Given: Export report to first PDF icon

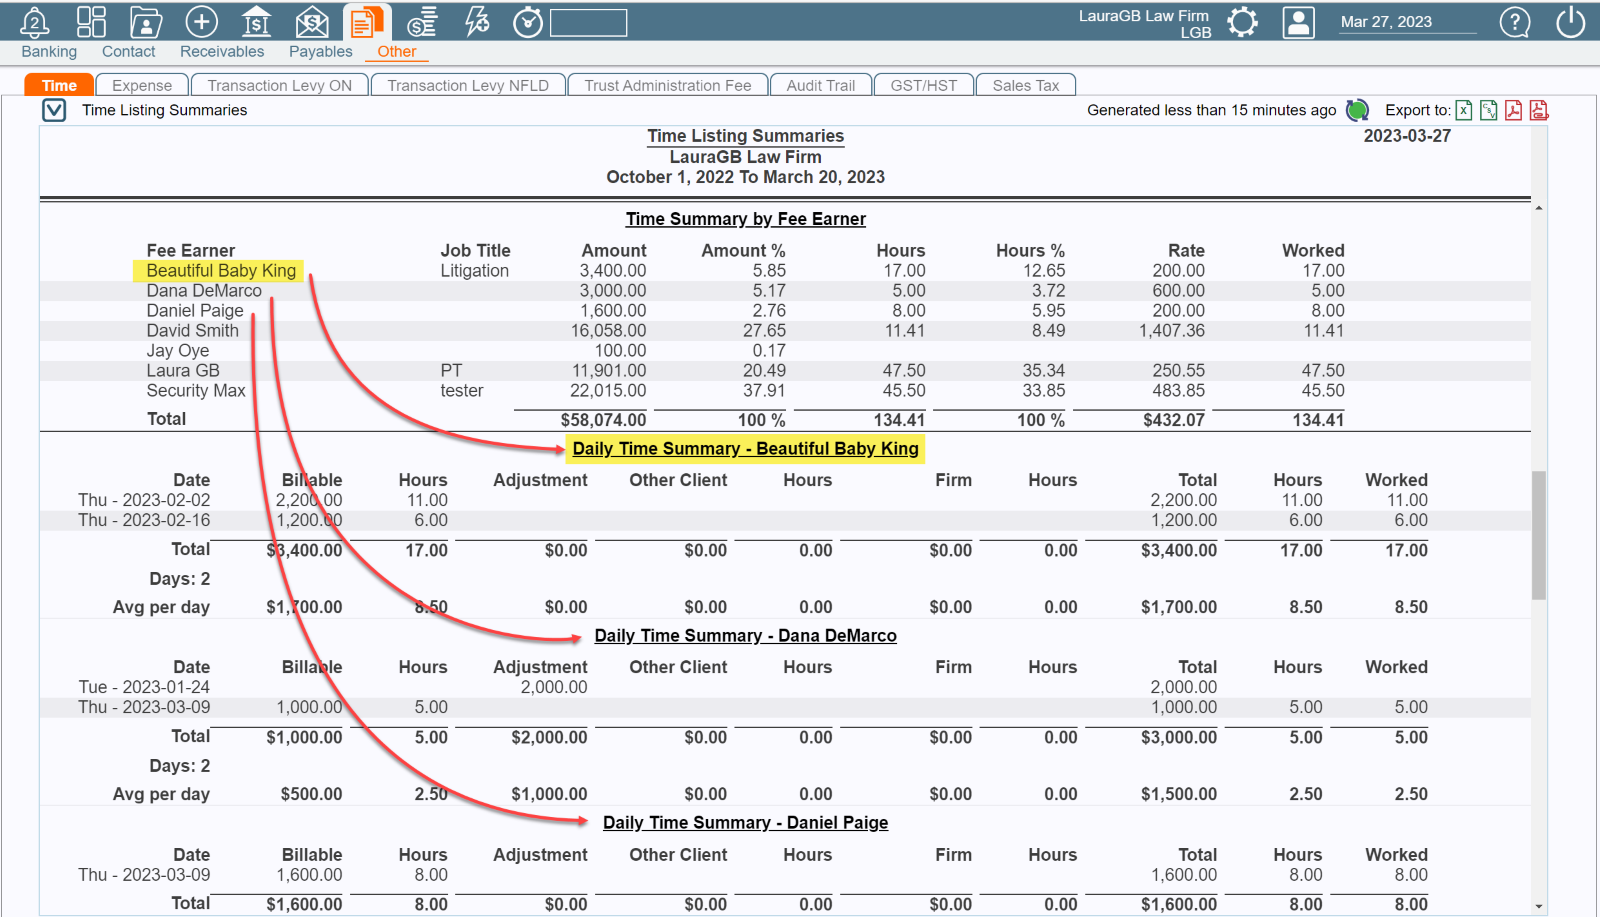Looking at the screenshot, I should (x=1514, y=110).
